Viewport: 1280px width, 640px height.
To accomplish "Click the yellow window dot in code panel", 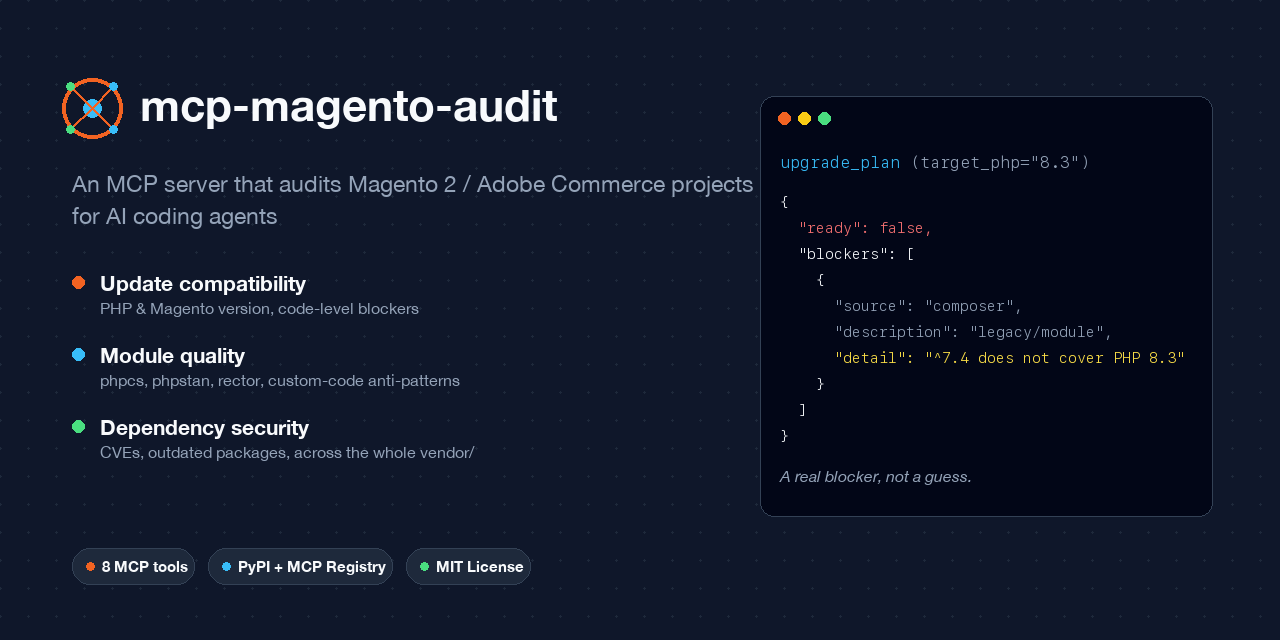I will click(x=805, y=119).
